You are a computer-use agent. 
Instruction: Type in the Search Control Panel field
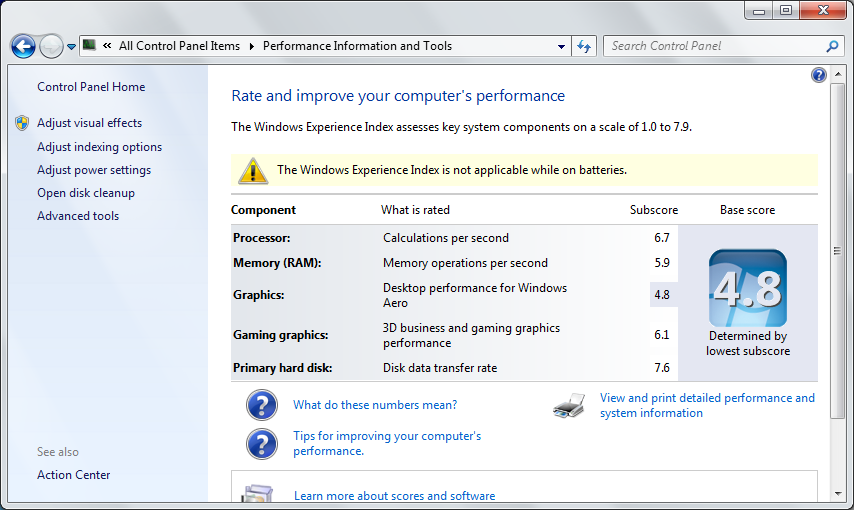click(x=715, y=46)
